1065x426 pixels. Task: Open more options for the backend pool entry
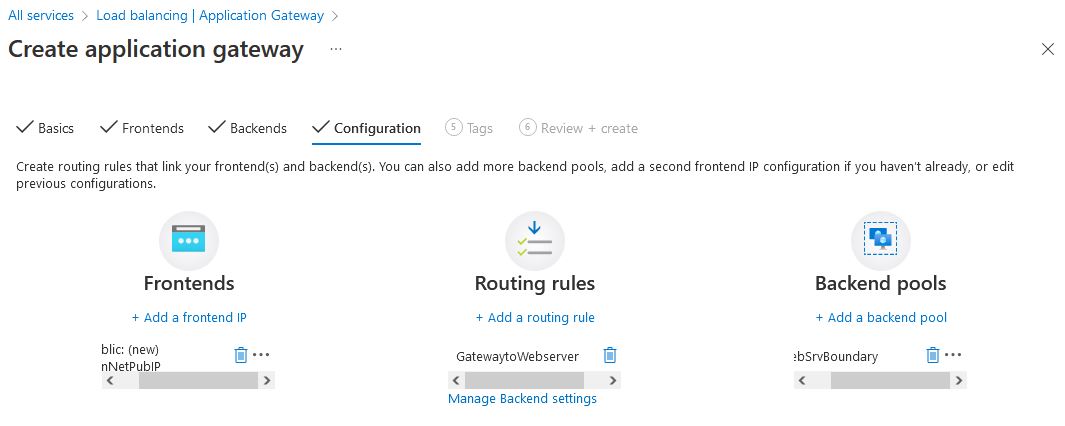pos(953,355)
